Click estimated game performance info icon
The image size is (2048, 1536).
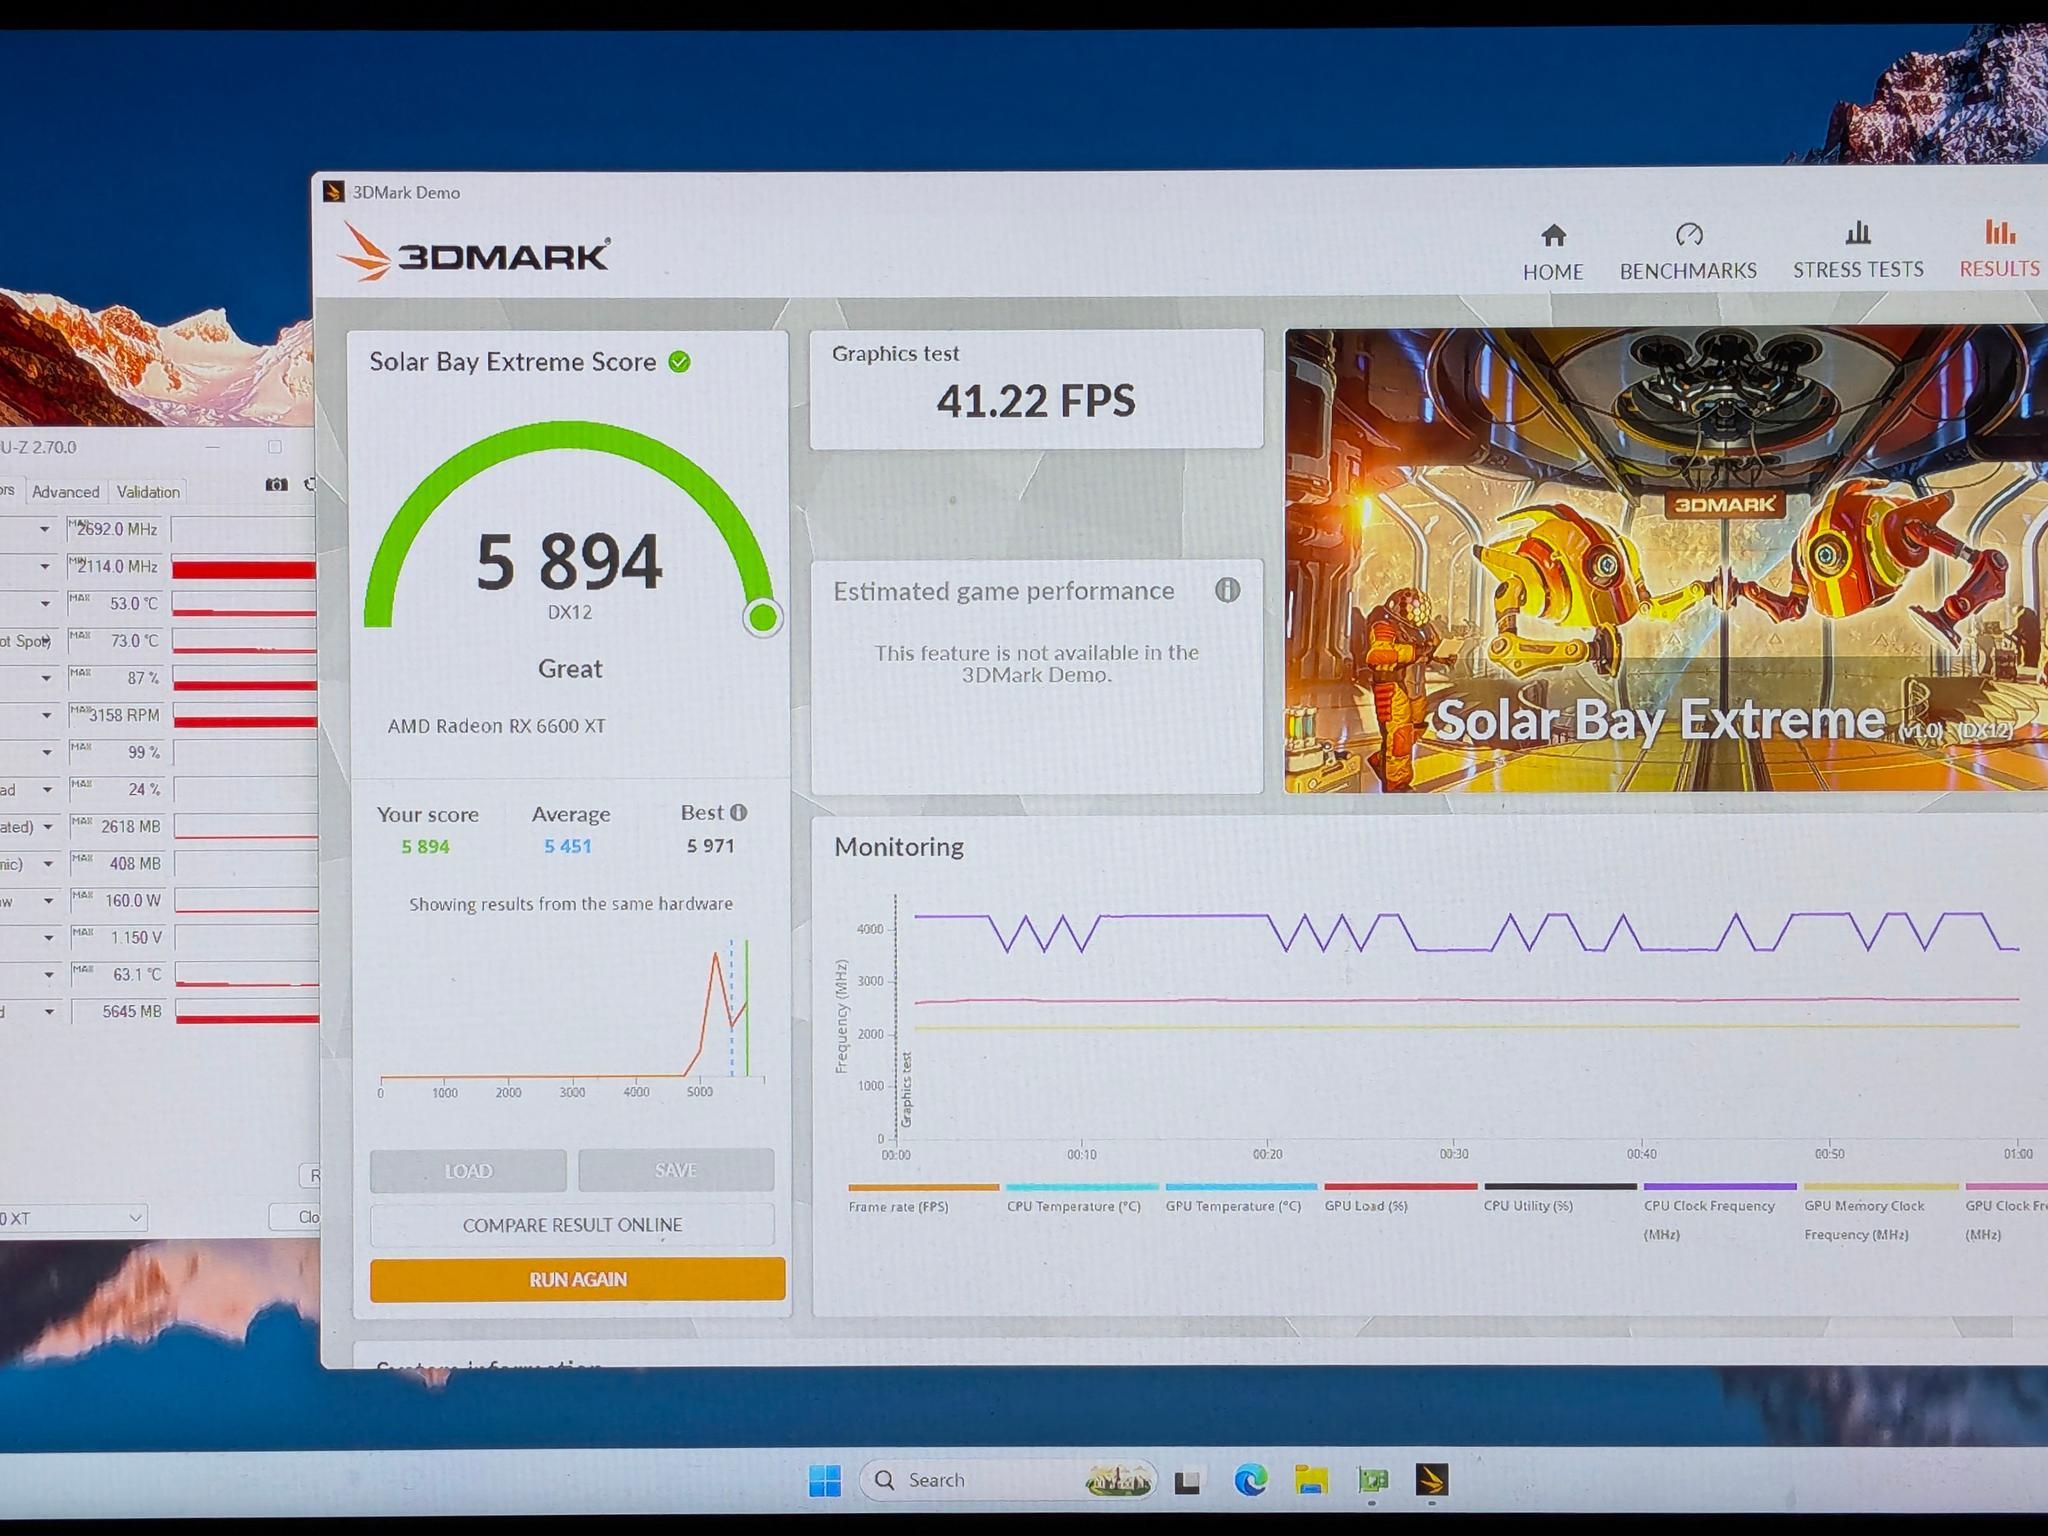pos(1227,590)
